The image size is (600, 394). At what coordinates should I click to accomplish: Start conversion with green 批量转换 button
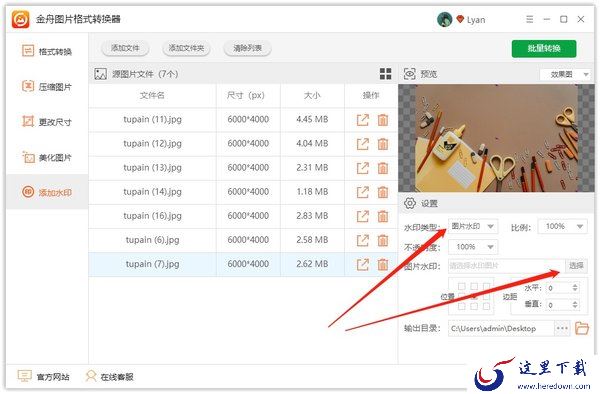tap(544, 49)
